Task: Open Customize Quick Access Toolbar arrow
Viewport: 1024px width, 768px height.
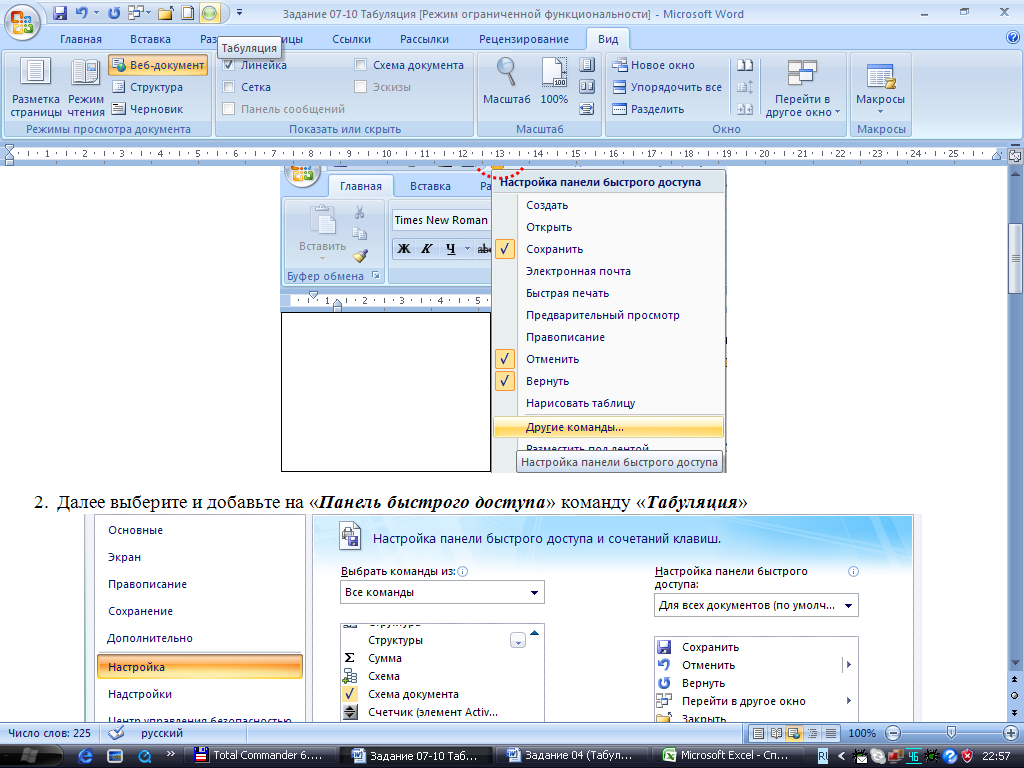Action: (x=240, y=12)
